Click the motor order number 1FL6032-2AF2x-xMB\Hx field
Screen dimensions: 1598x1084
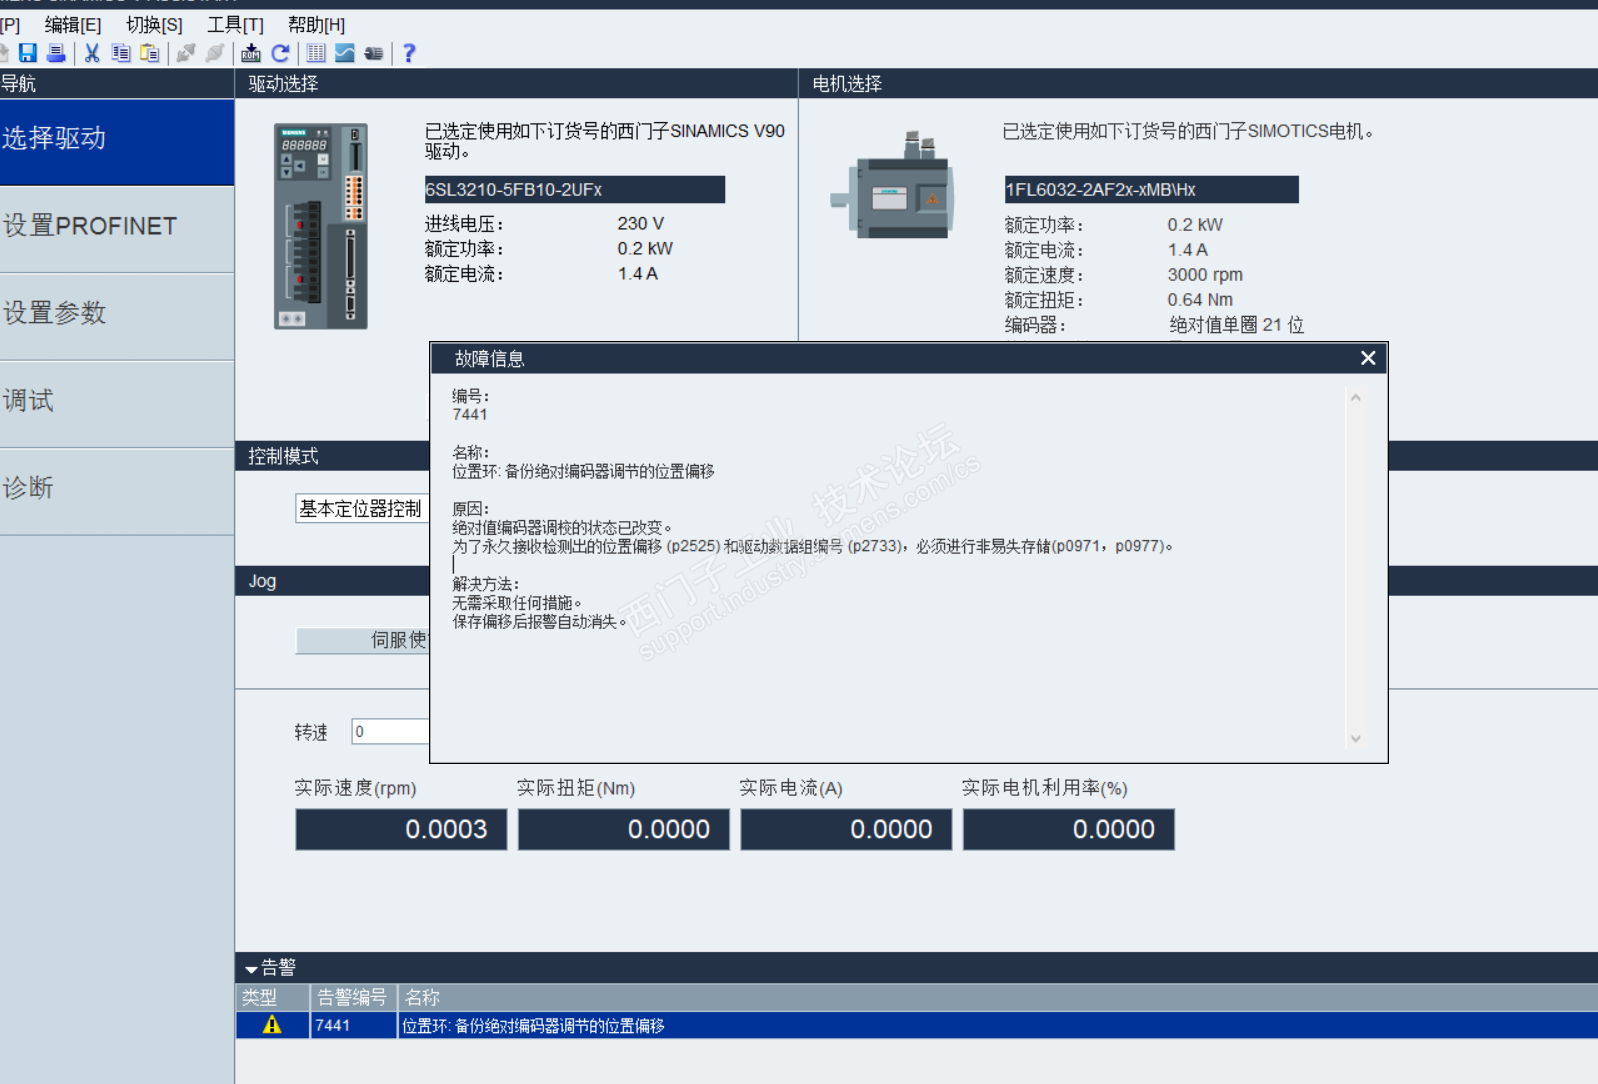tap(1152, 190)
